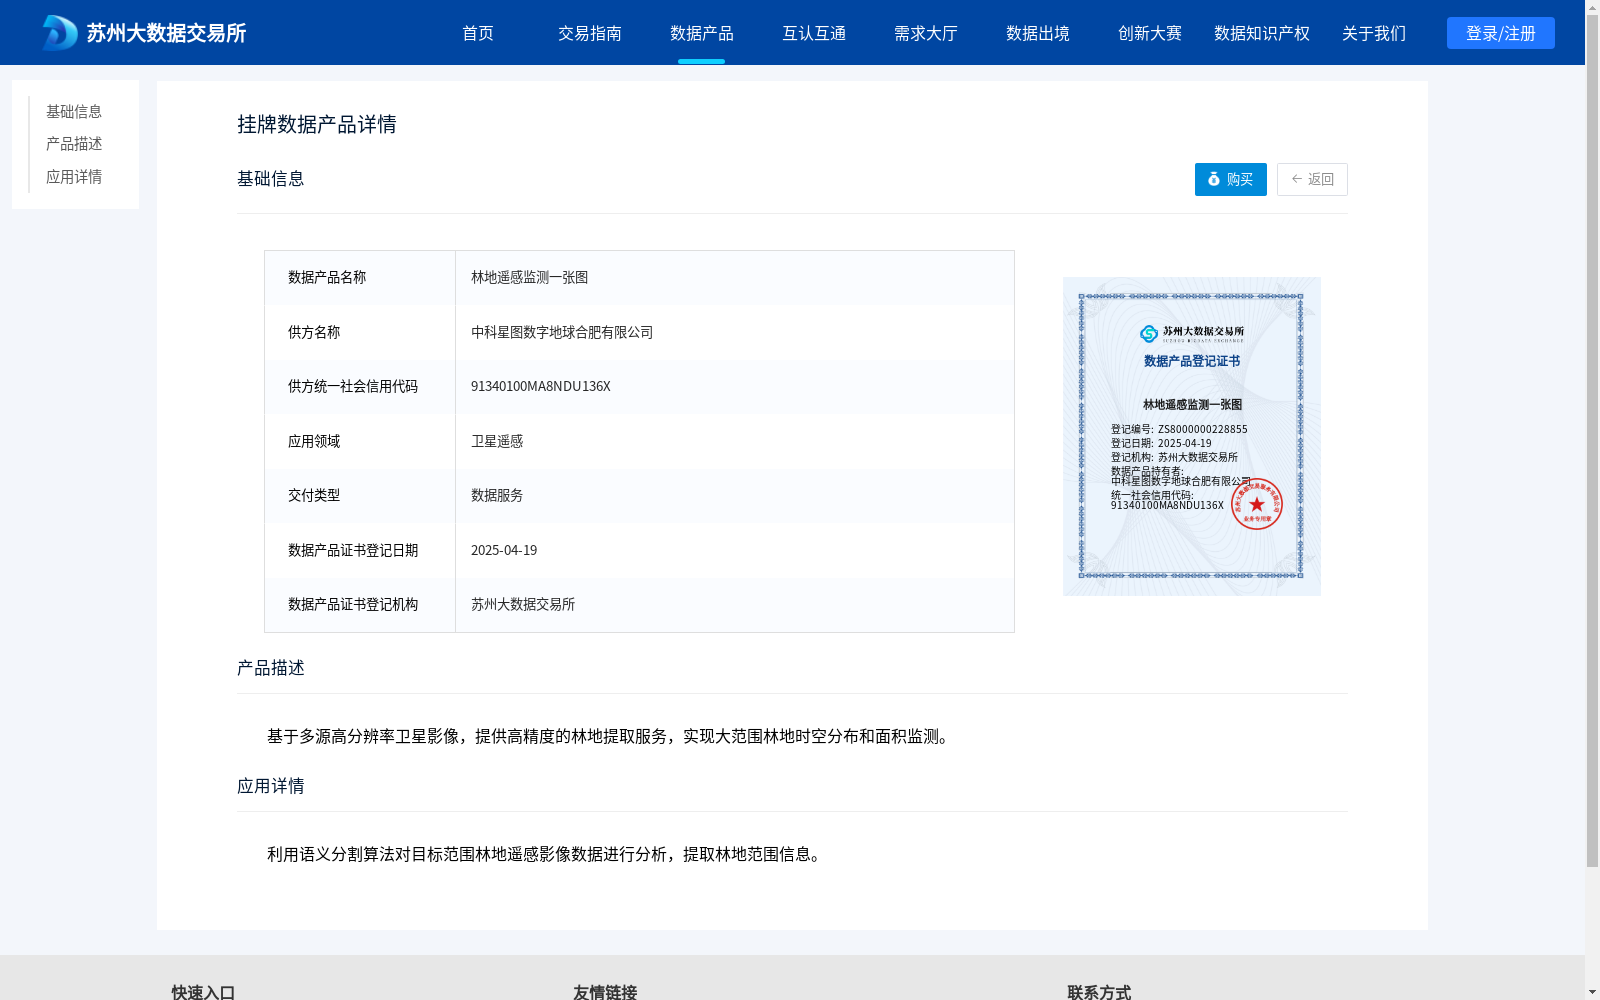Viewport: 1600px width, 1000px height.
Task: Select the 苏州大数据交易所 registrar cell
Action: pyautogui.click(x=735, y=605)
